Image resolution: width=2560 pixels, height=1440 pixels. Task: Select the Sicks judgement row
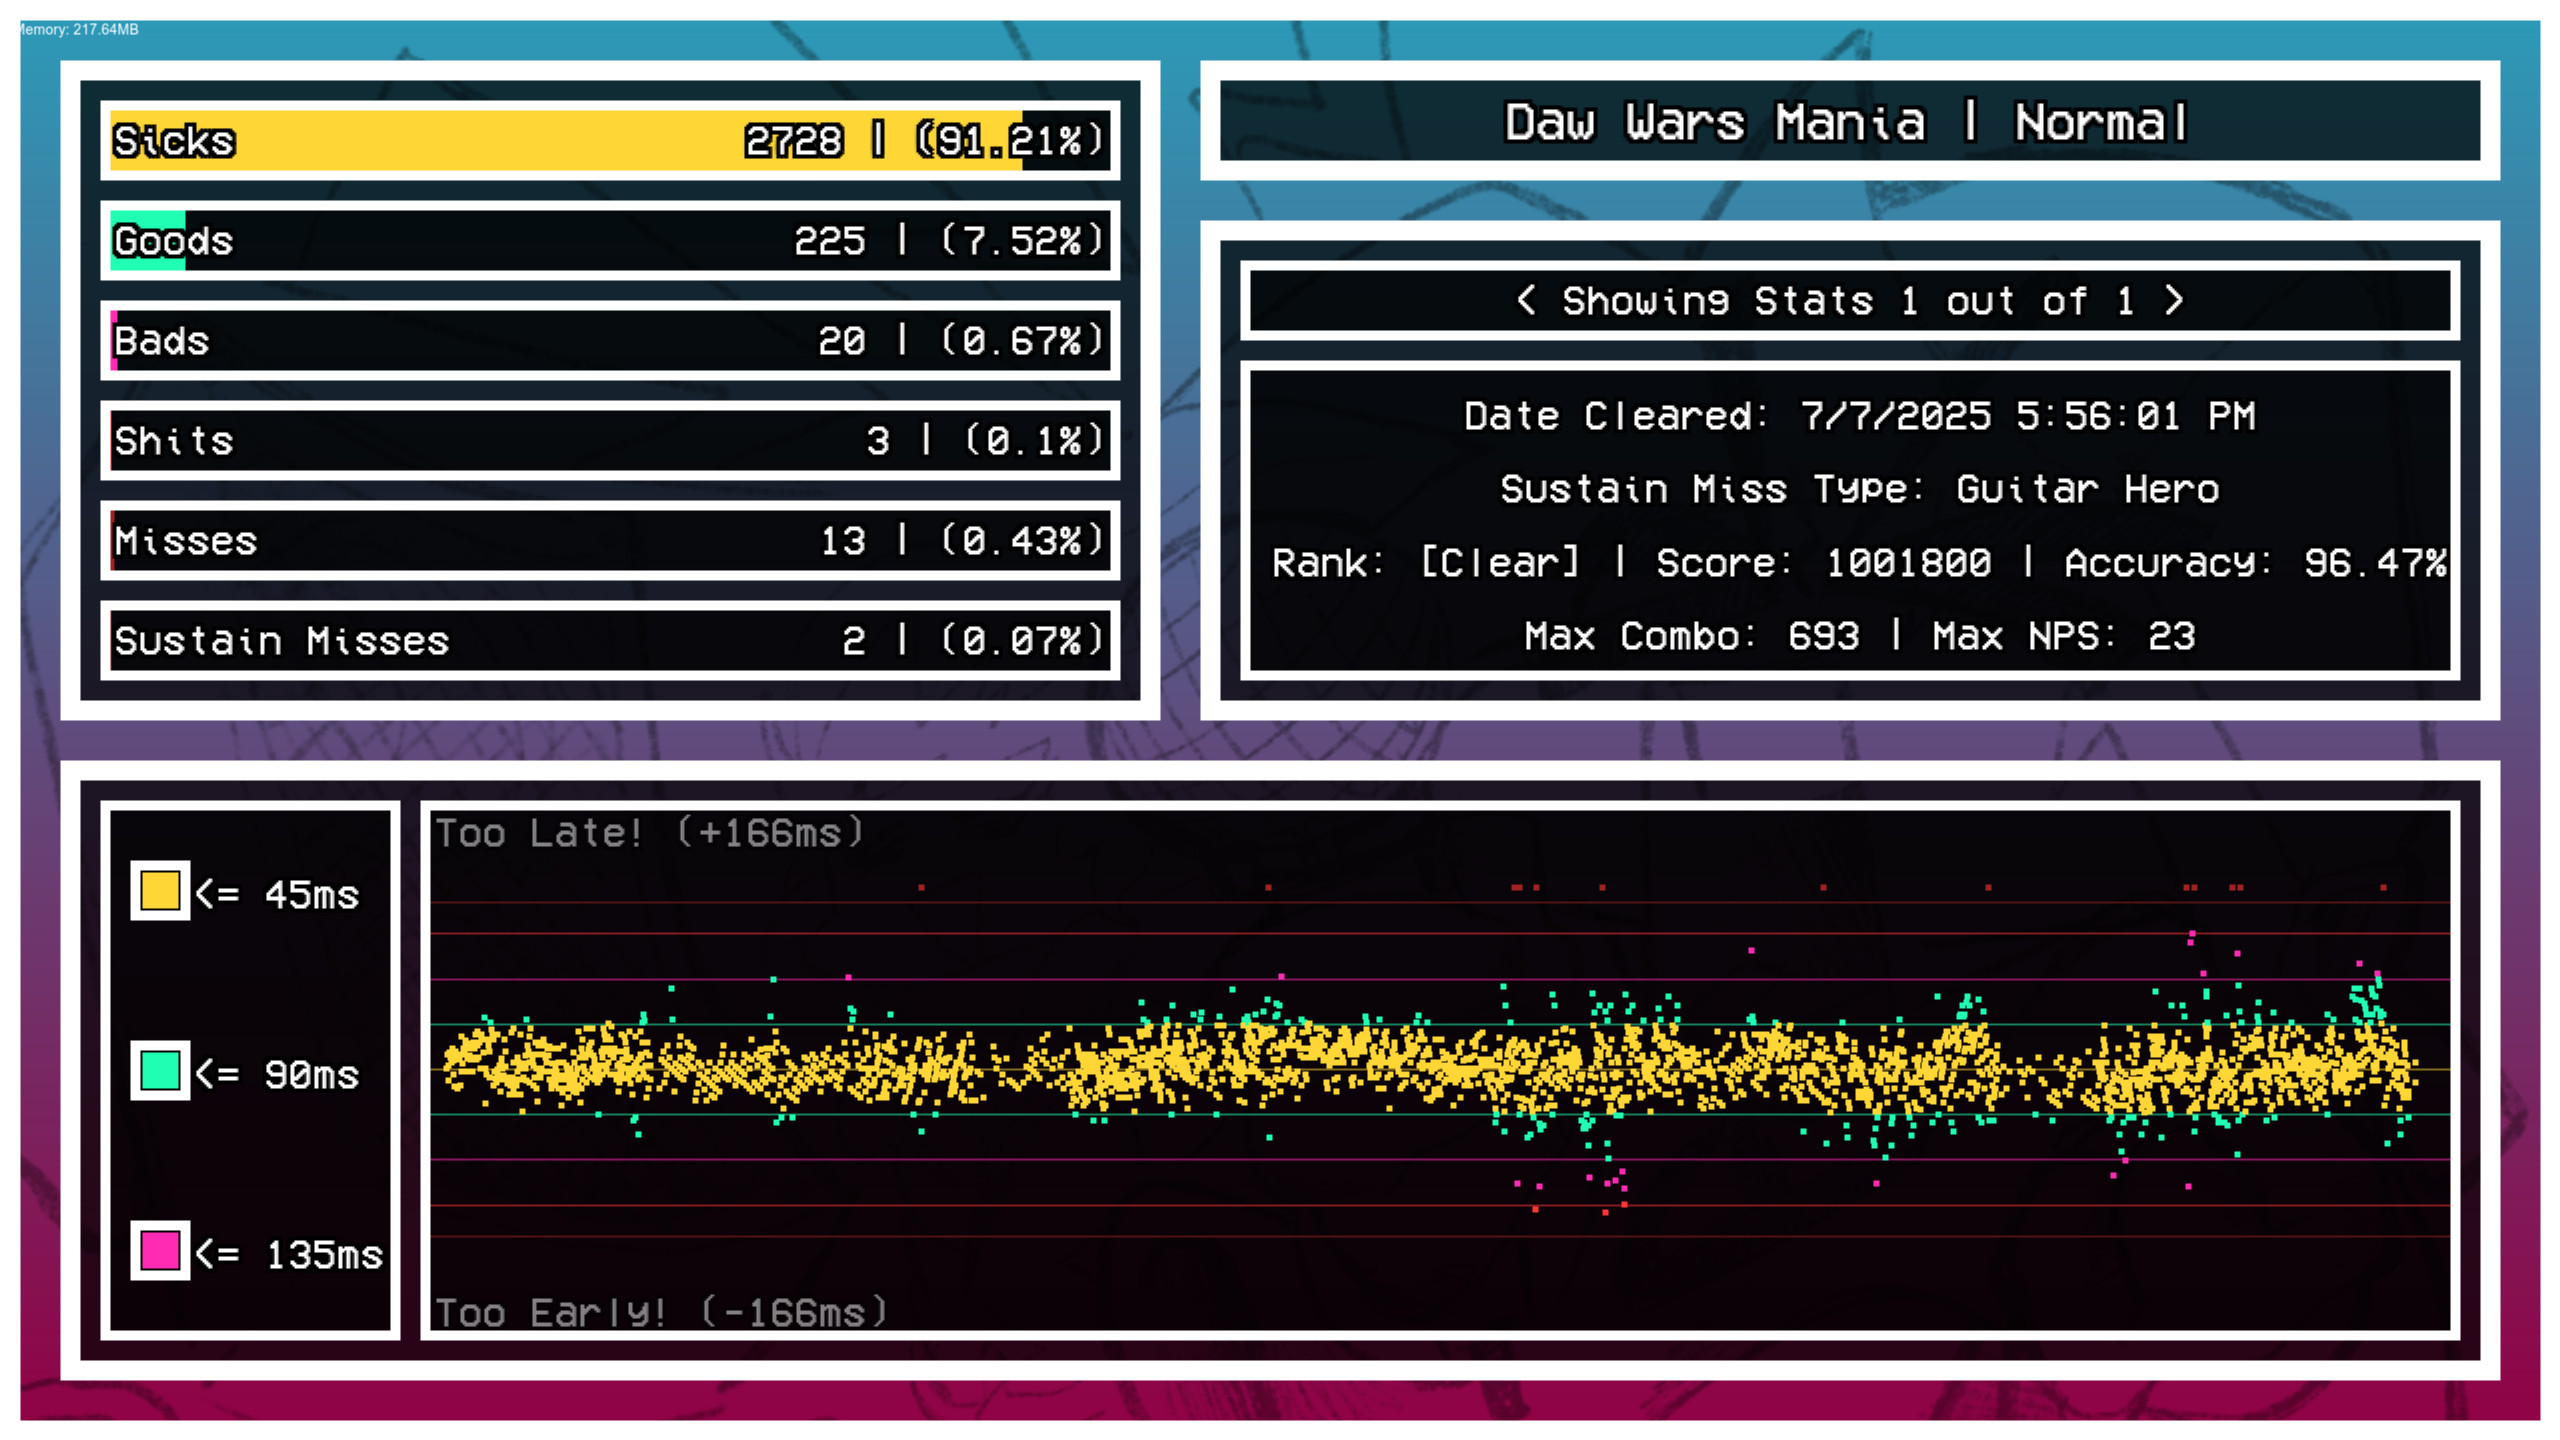click(600, 140)
